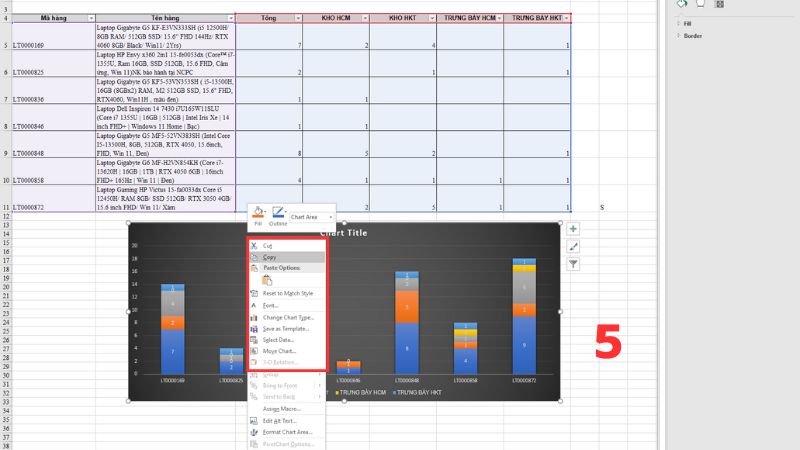The width and height of the screenshot is (800, 450).
Task: Select cell LT0000848
Action: [x=53, y=144]
